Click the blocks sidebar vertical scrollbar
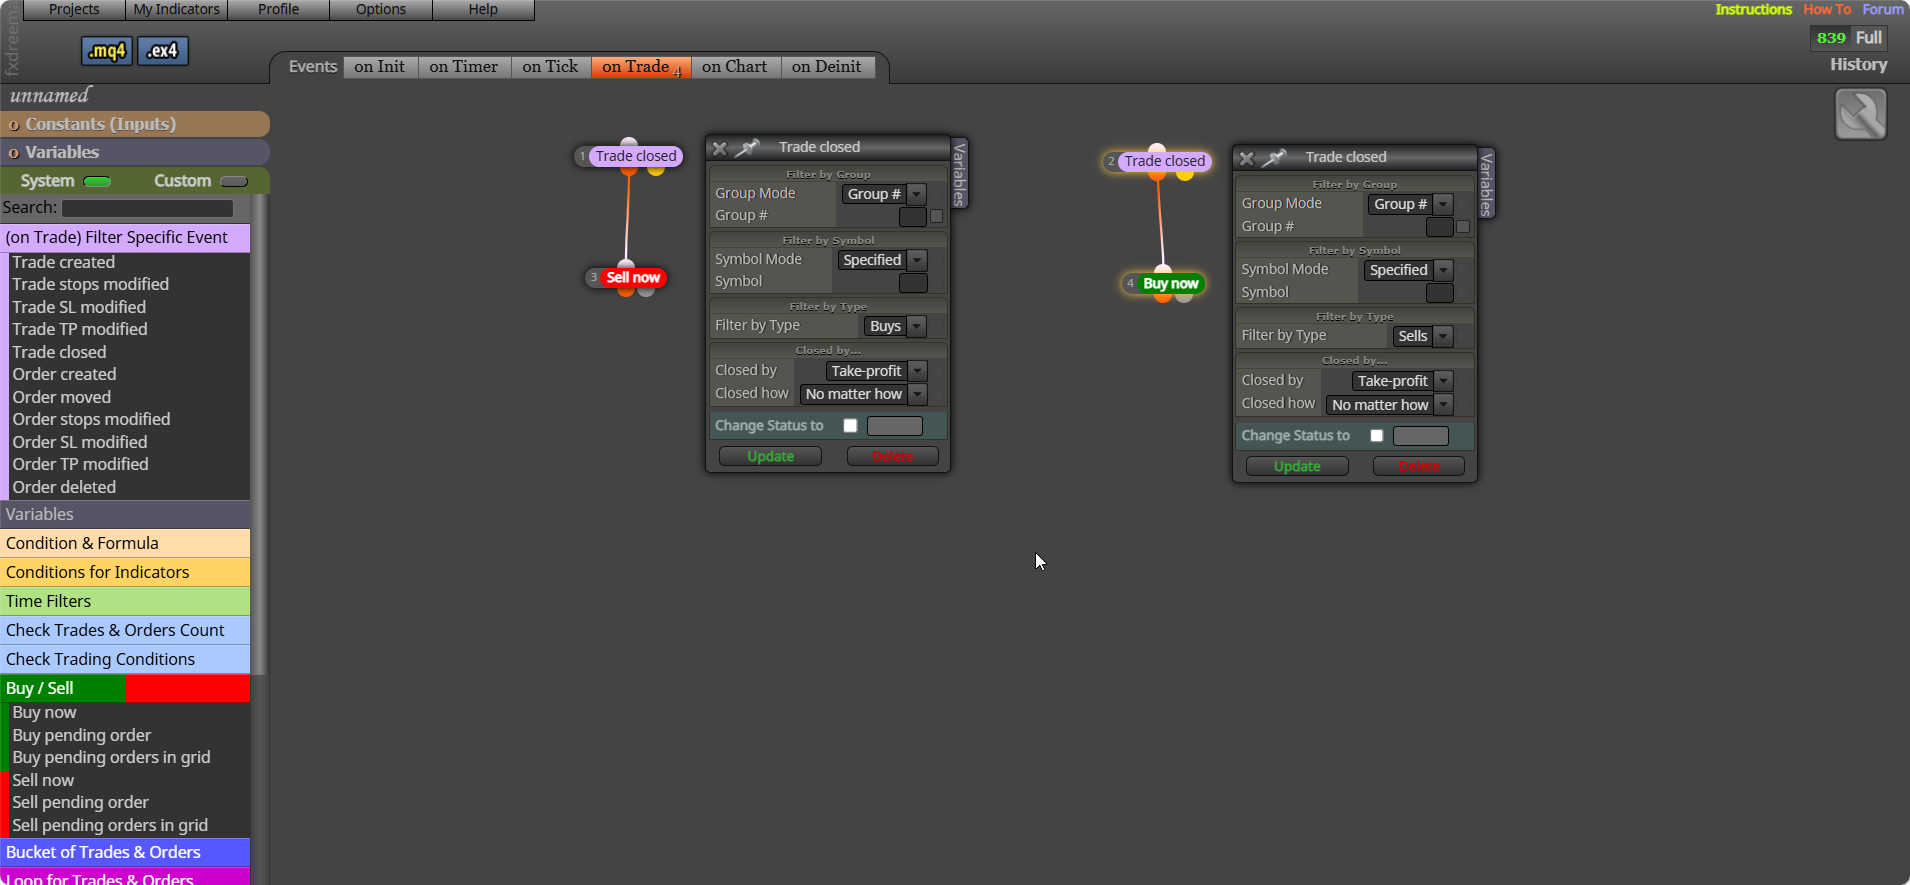Viewport: 1910px width, 885px height. (x=259, y=434)
